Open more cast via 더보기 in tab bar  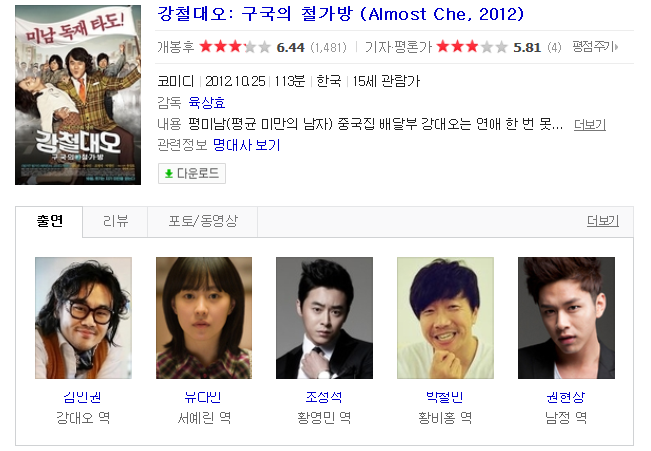pyautogui.click(x=602, y=221)
